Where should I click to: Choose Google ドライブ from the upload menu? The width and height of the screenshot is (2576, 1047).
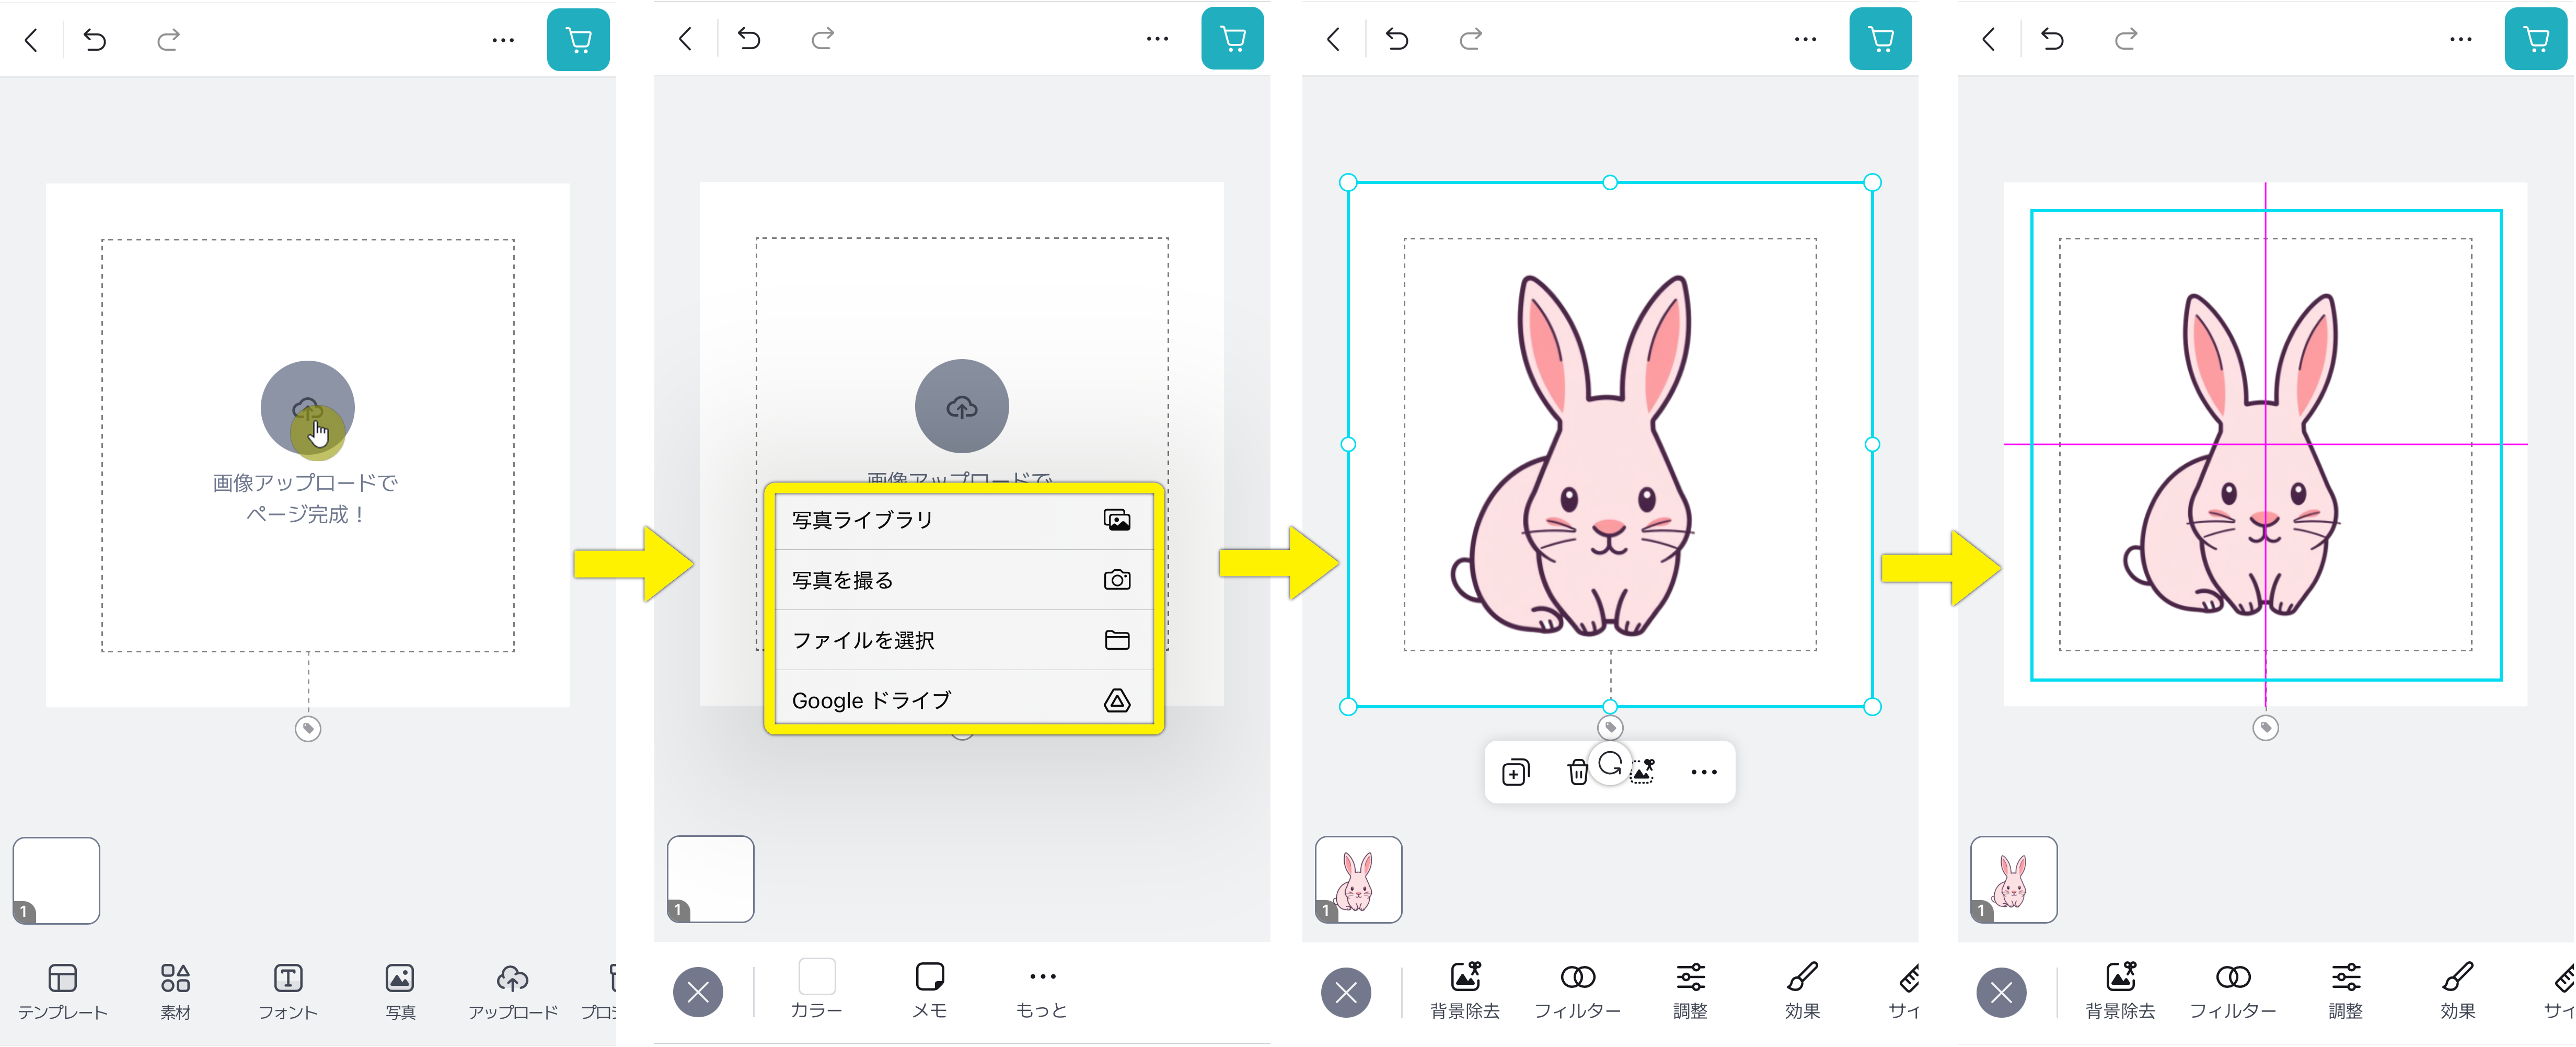point(963,700)
